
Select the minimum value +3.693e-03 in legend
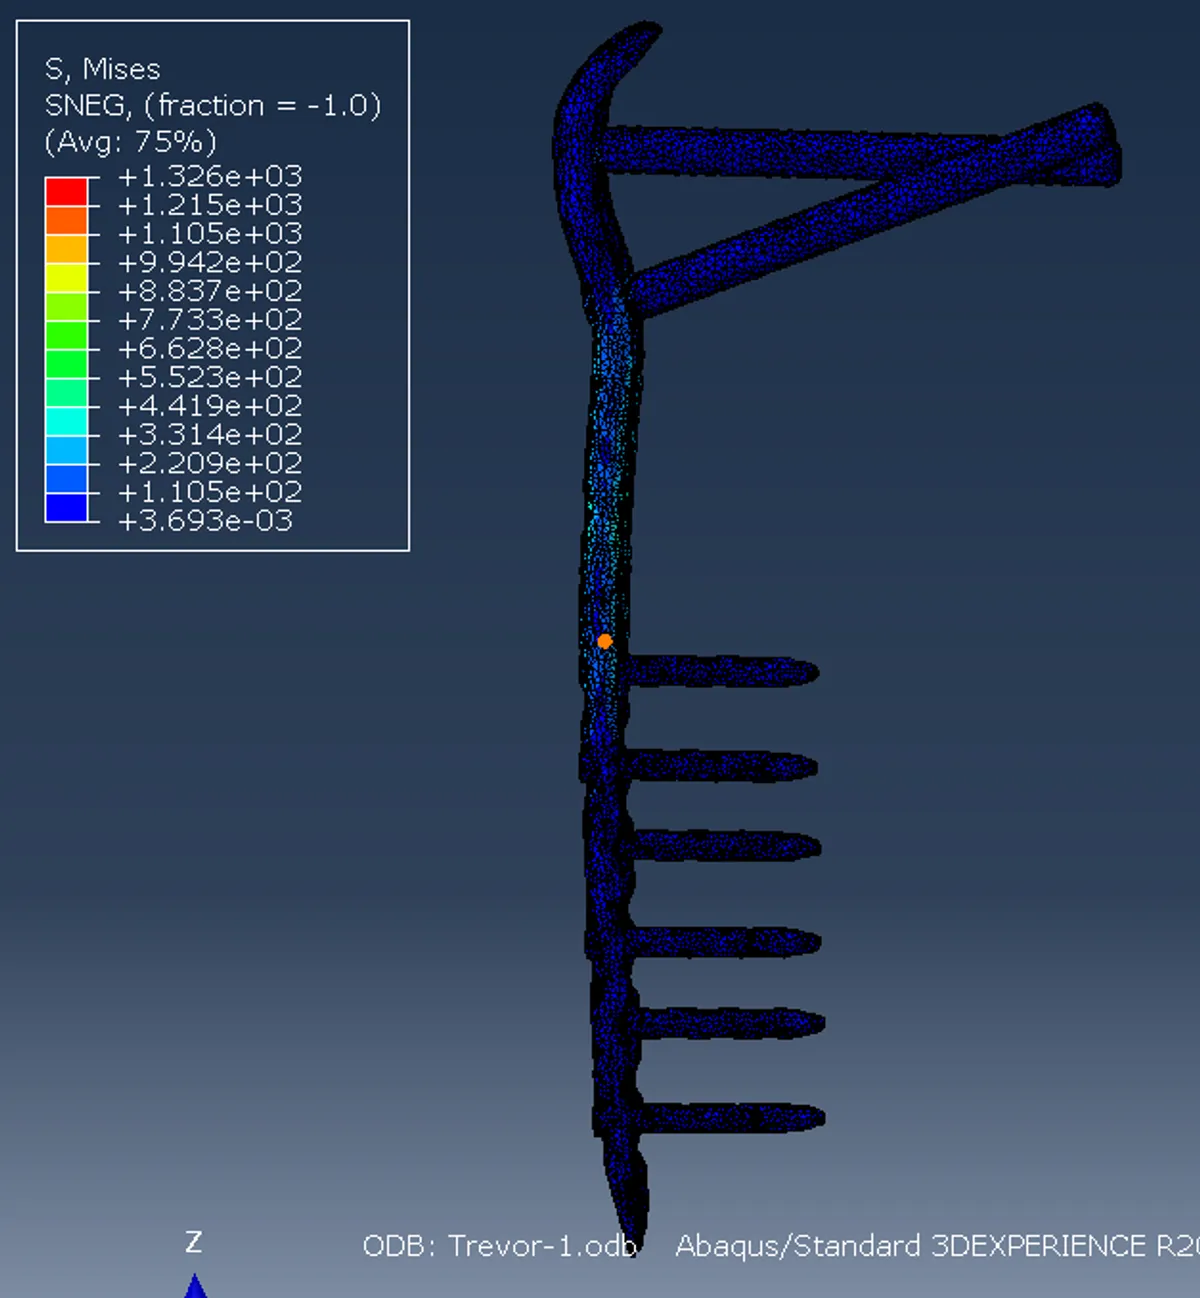click(x=205, y=521)
